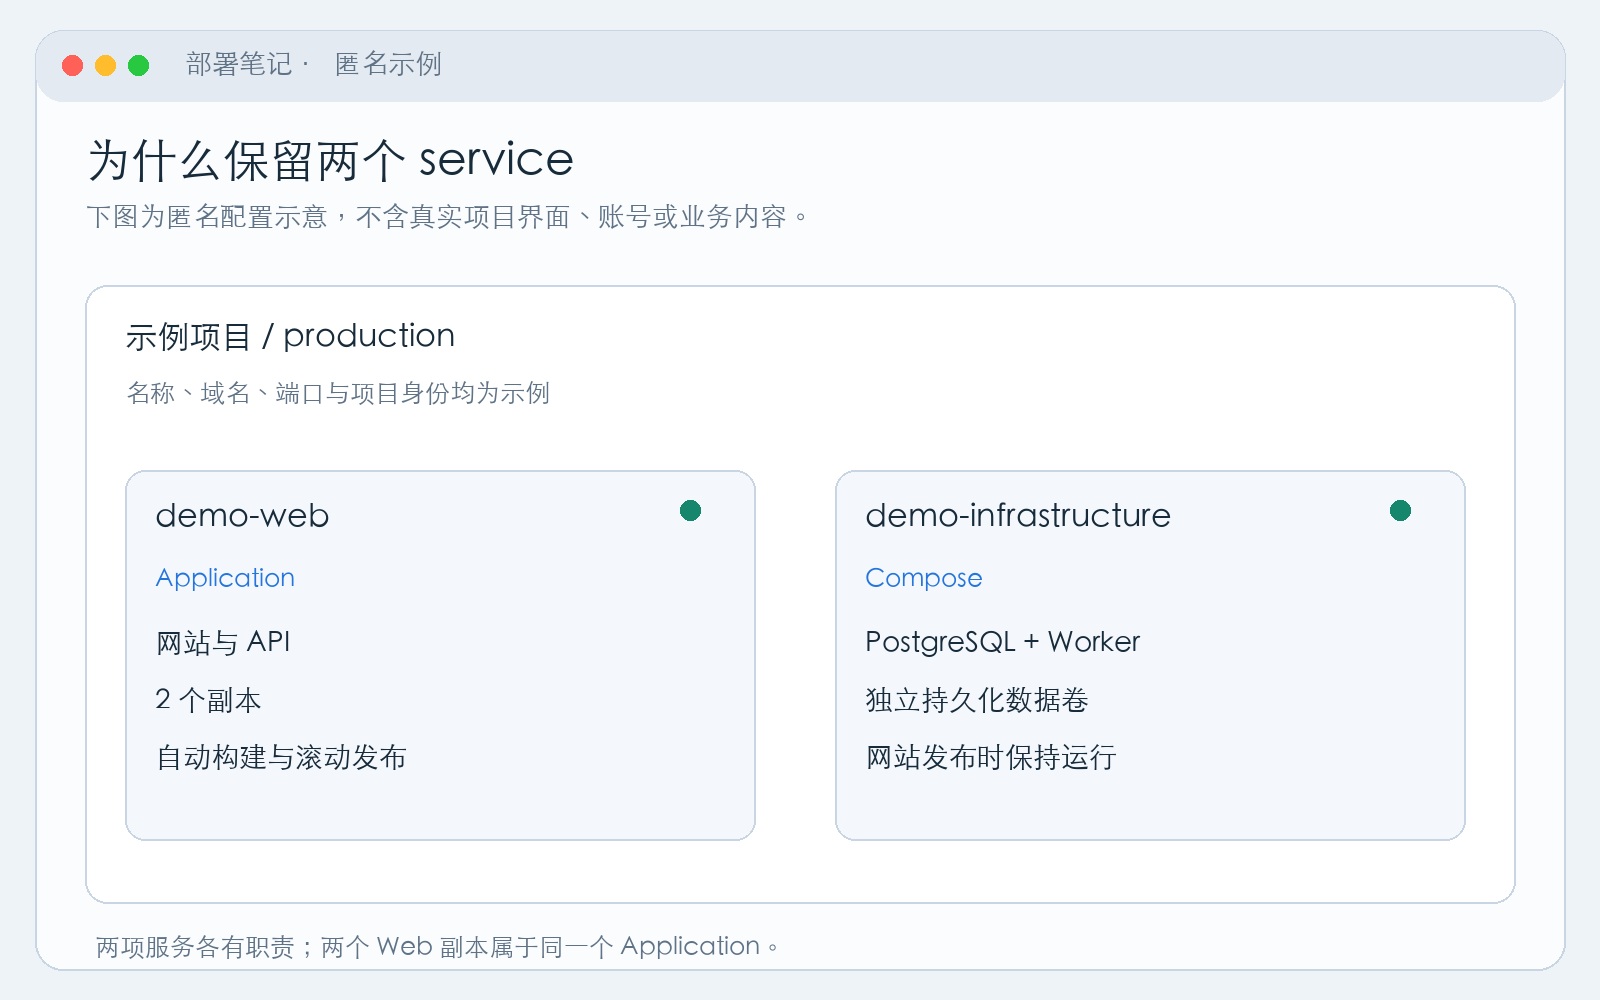1600x1000 pixels.
Task: Click the subtitle "下图为匿名配置示意，不含真实项目界面、账号或业务内容。"
Action: (x=447, y=217)
